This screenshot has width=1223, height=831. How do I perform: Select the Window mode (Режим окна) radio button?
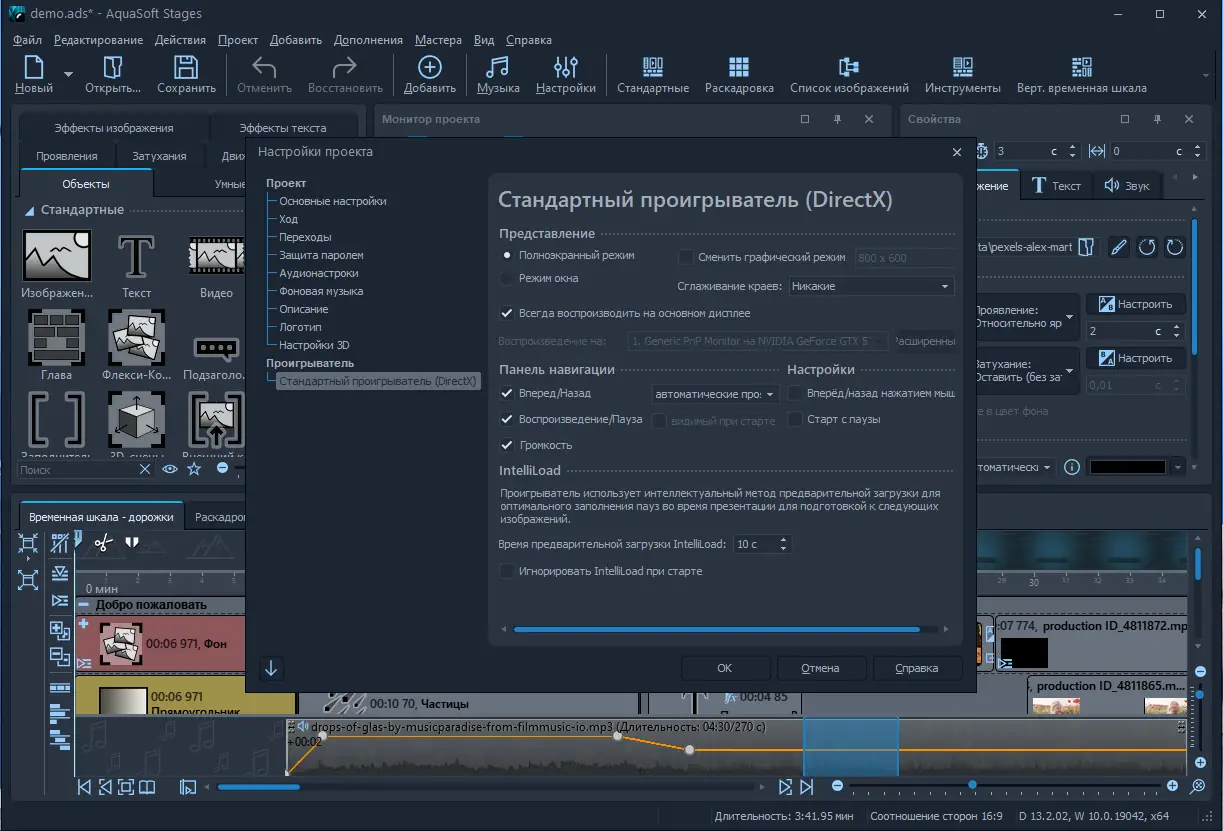click(508, 278)
